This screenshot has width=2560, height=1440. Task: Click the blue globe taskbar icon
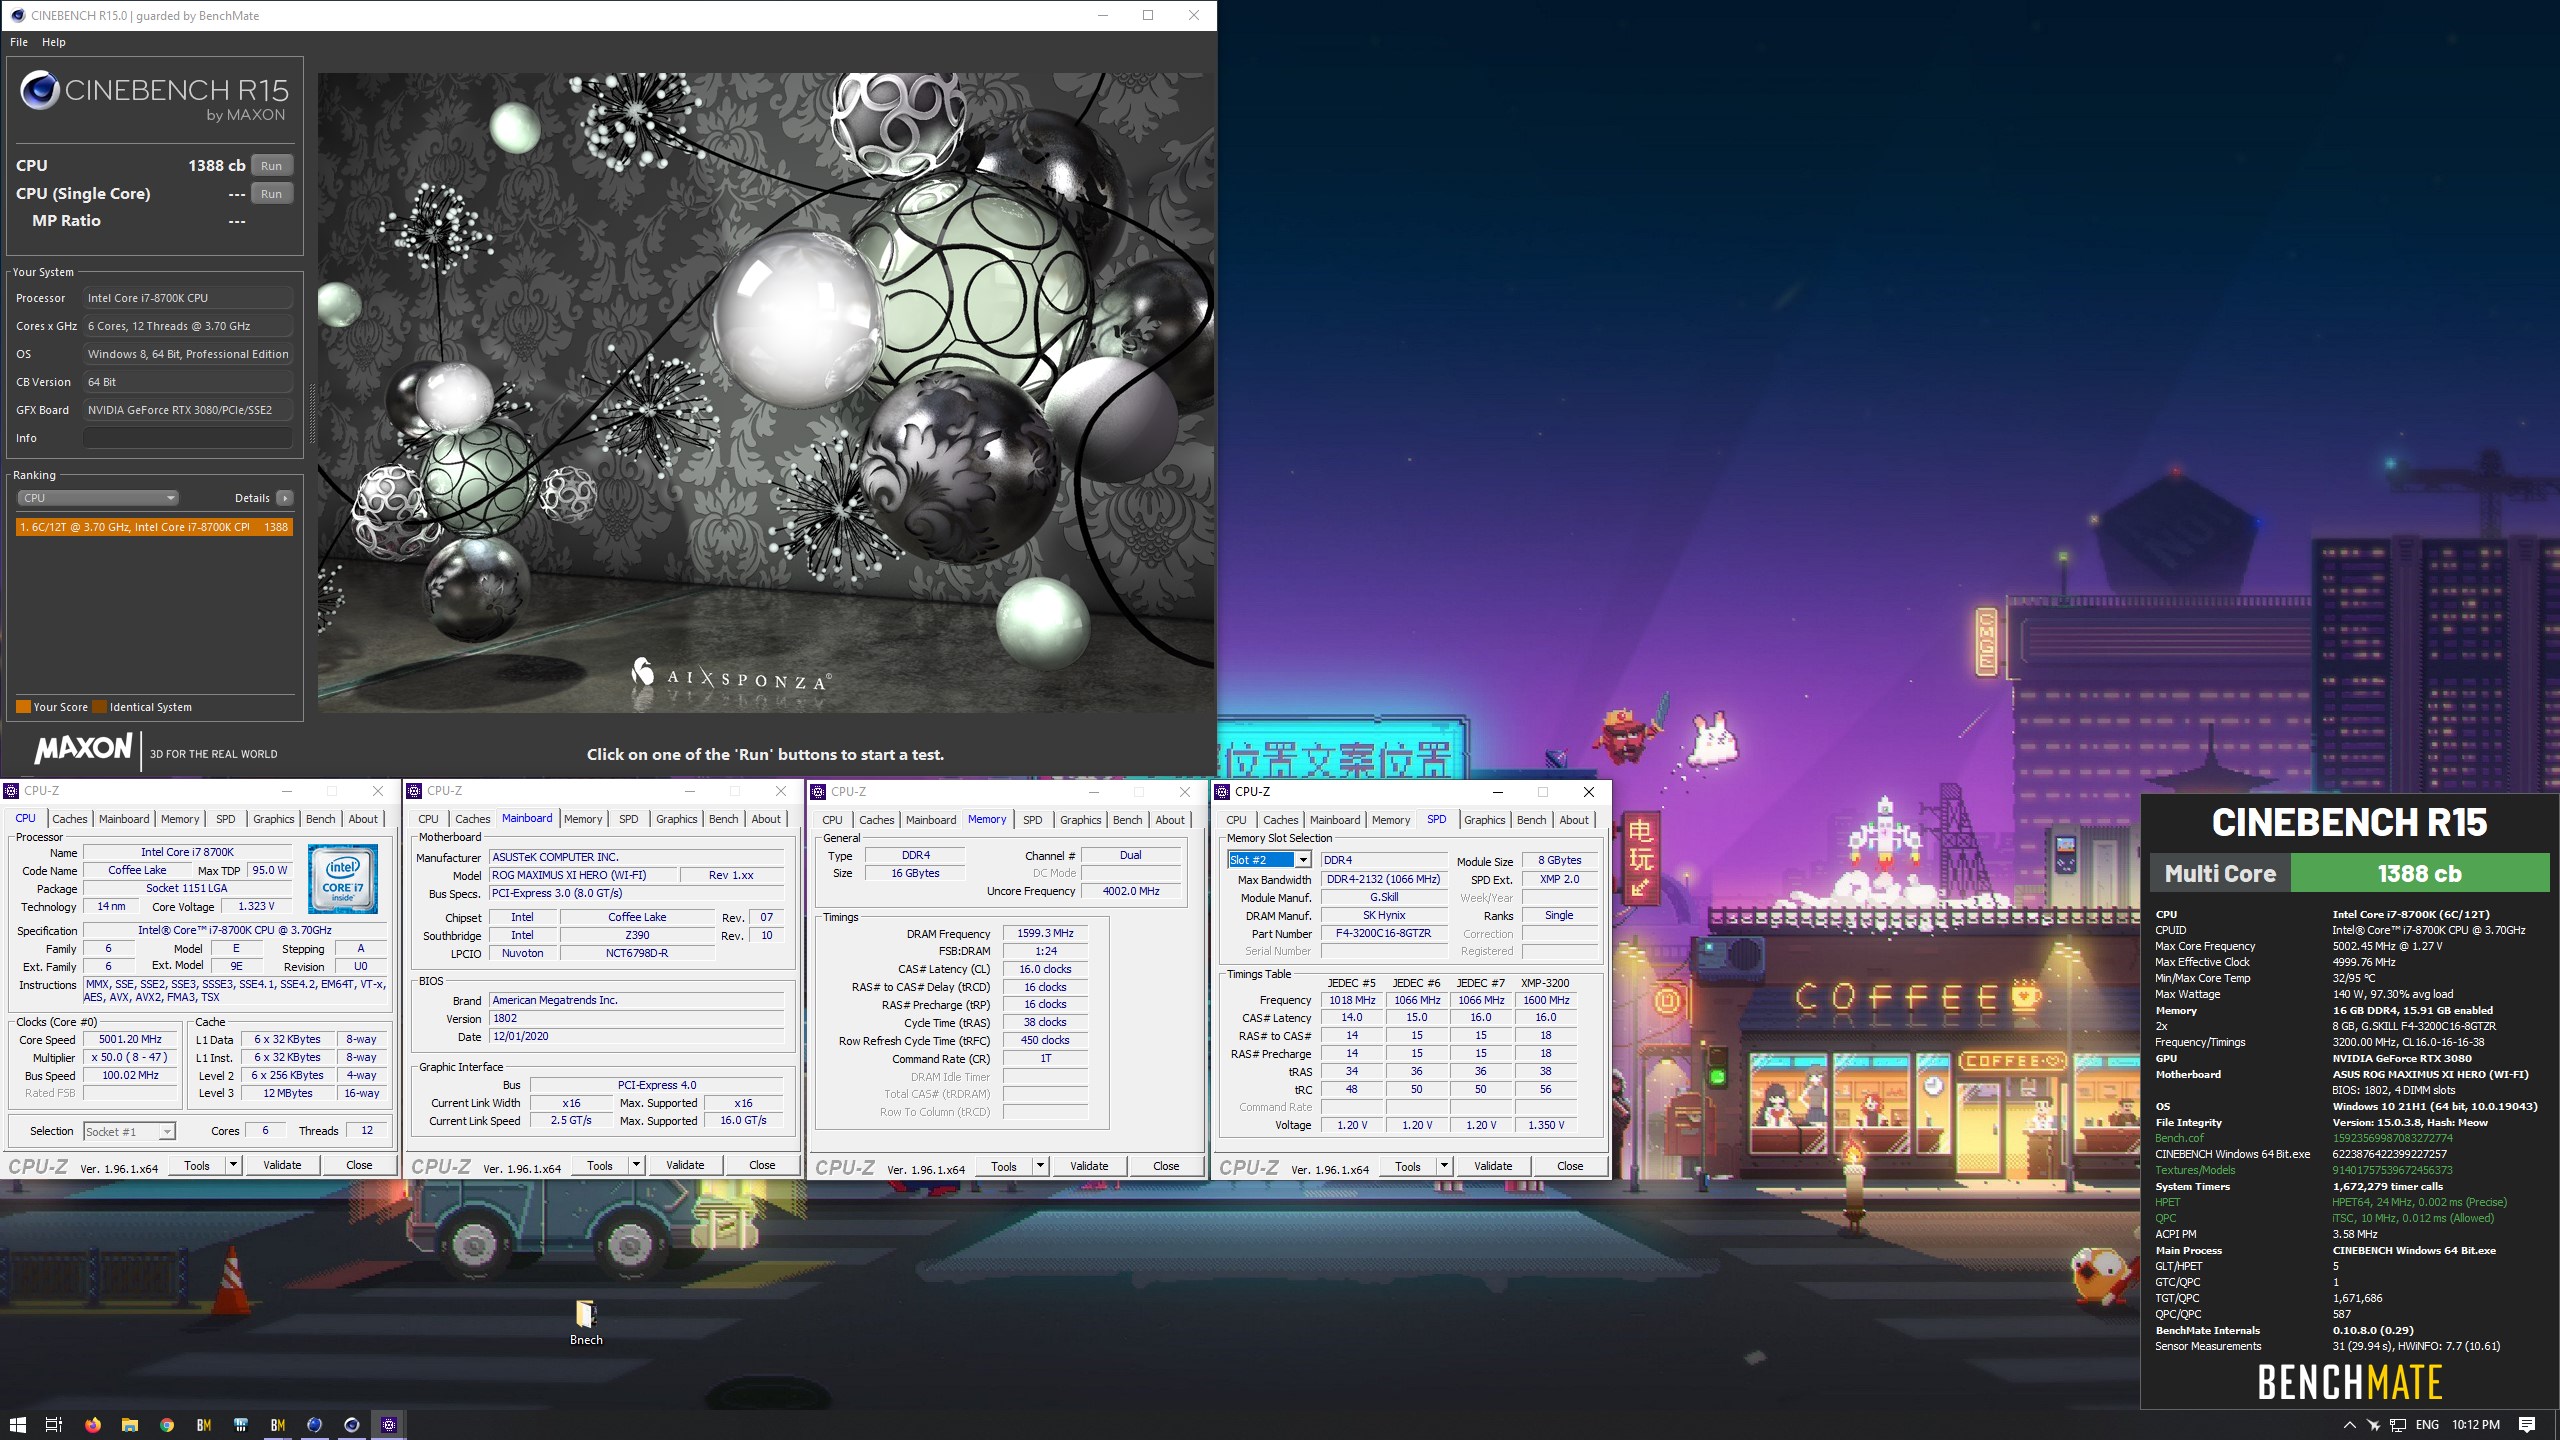tap(314, 1425)
